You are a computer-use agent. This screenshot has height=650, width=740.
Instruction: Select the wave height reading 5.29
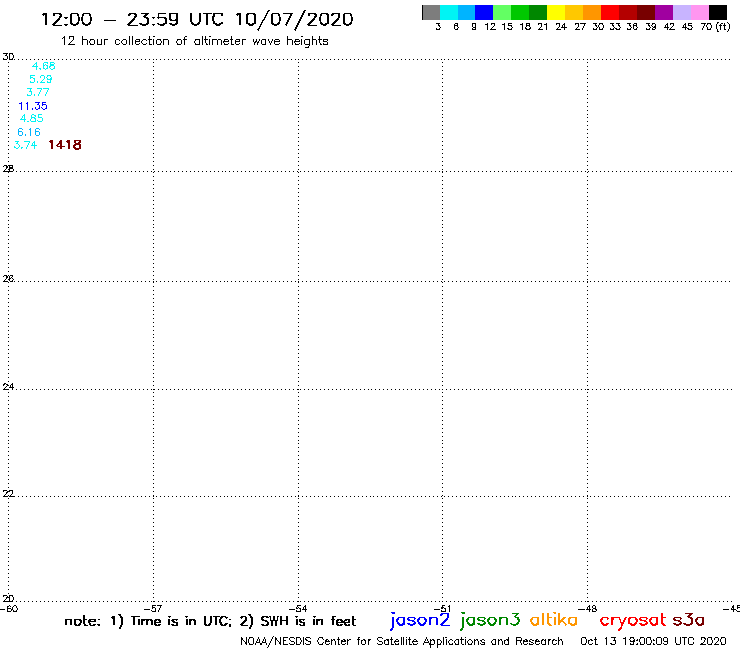(x=41, y=79)
